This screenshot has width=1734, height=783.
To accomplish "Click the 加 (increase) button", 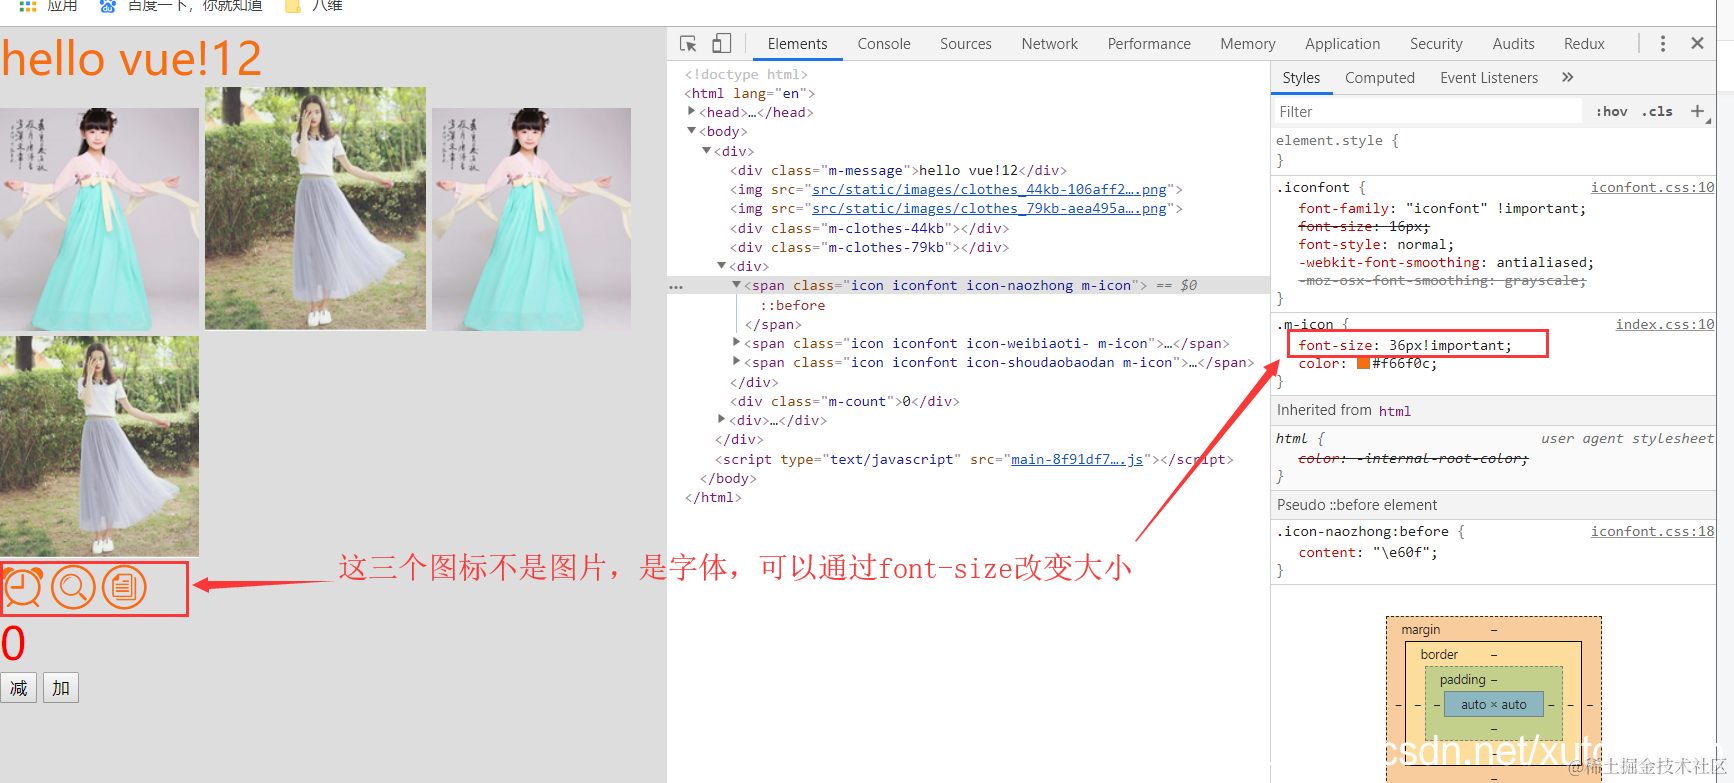I will point(61,688).
